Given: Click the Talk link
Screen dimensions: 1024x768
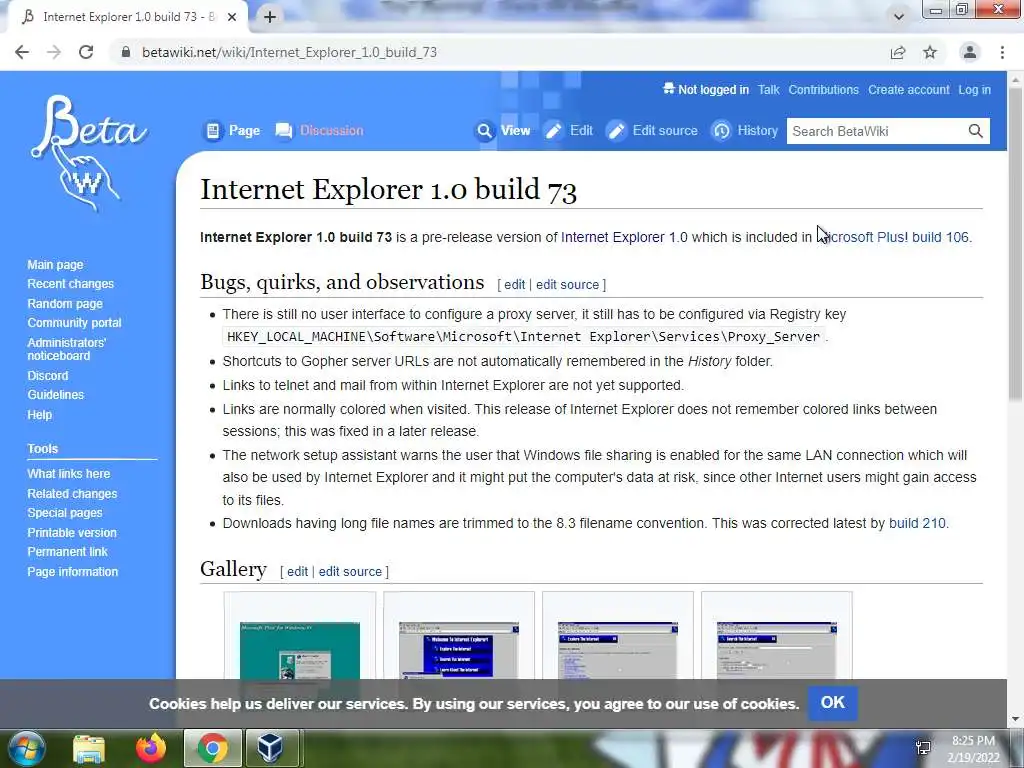Looking at the screenshot, I should point(769,89).
